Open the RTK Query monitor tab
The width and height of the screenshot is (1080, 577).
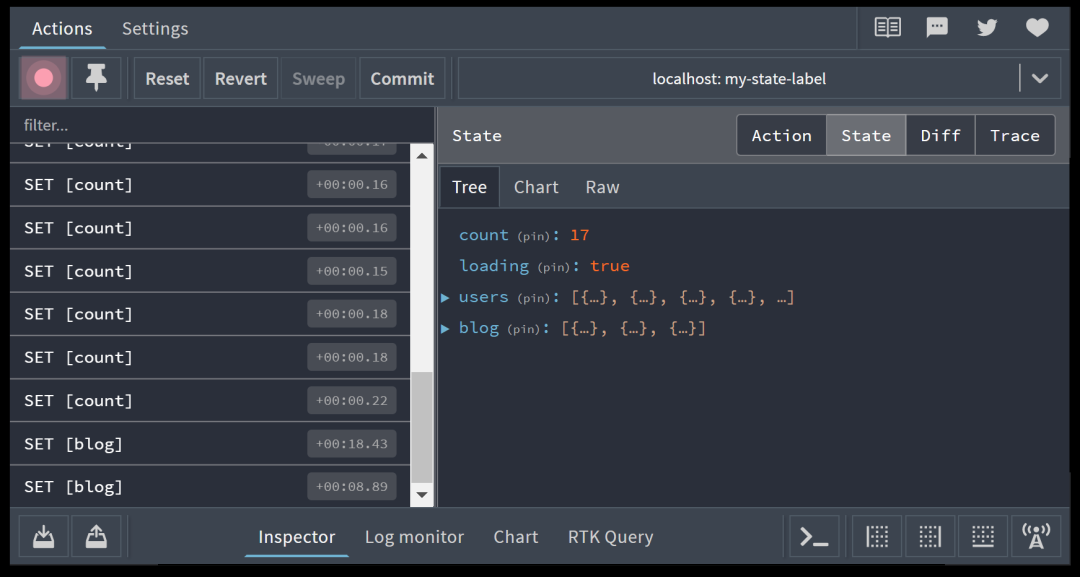(610, 536)
